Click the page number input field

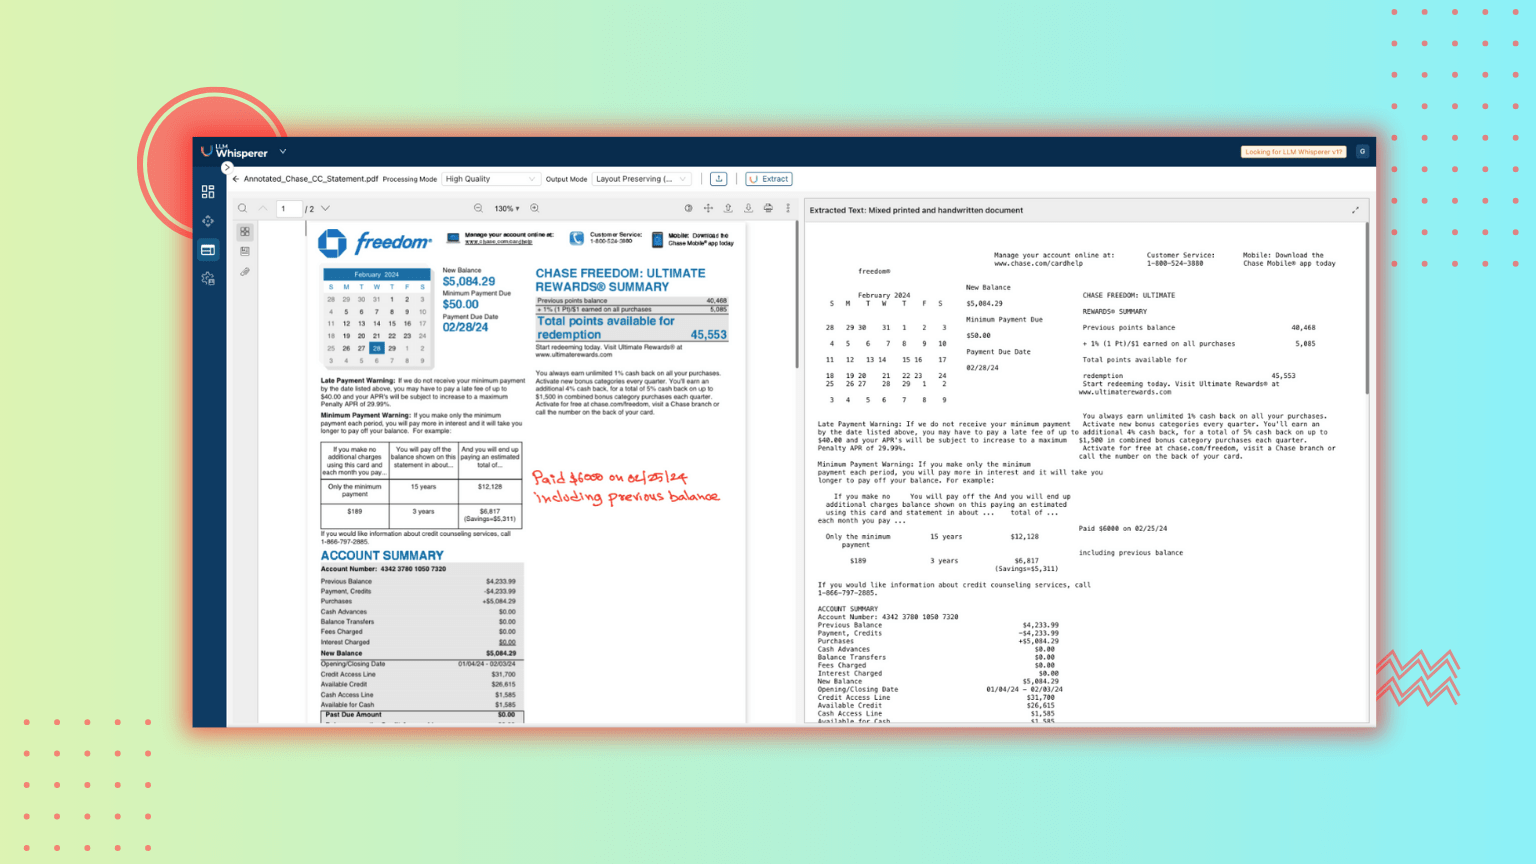[x=288, y=208]
